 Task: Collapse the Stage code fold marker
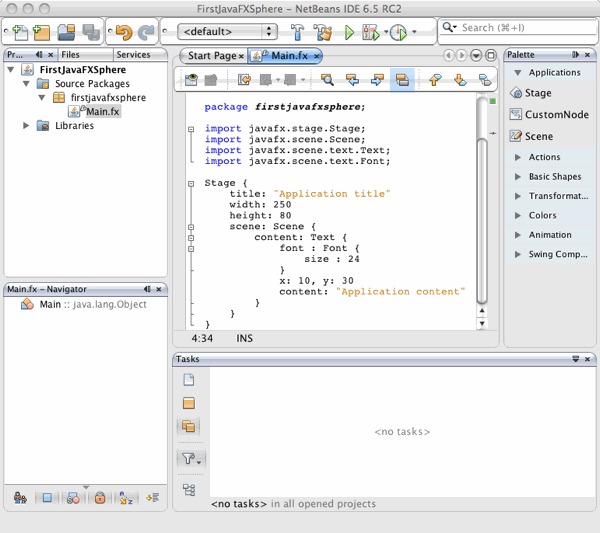[191, 183]
